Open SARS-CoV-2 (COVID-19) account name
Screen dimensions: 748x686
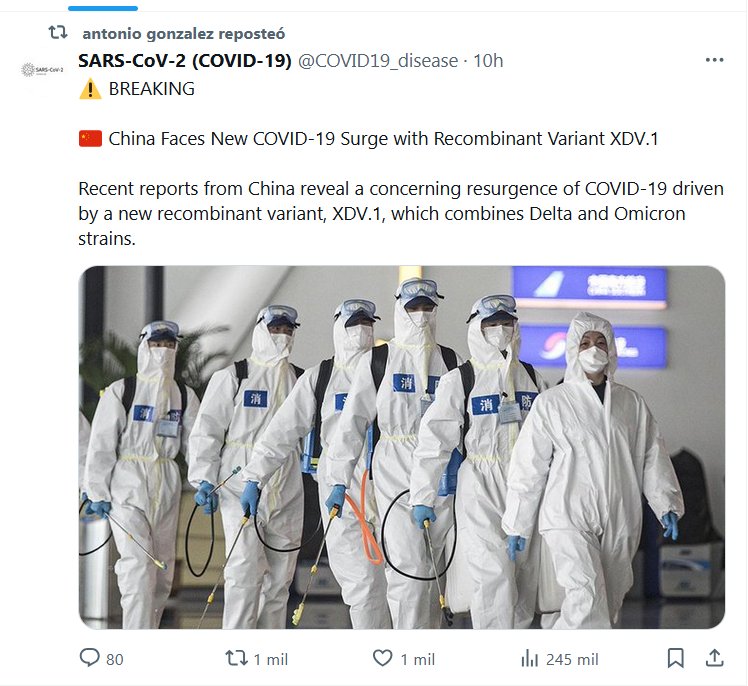point(185,61)
